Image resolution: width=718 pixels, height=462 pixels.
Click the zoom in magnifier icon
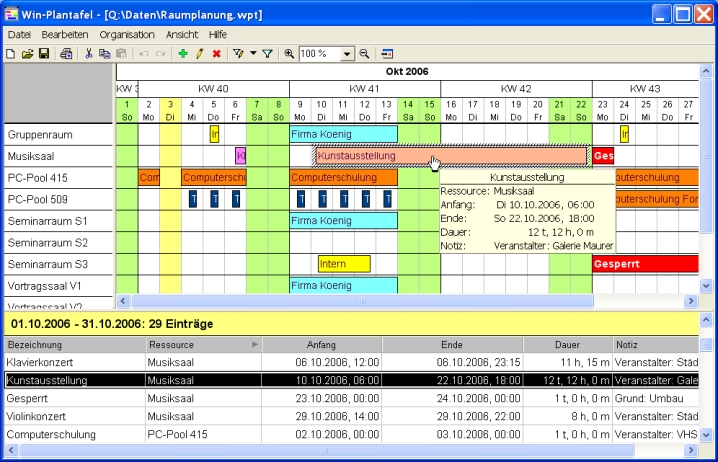(289, 53)
